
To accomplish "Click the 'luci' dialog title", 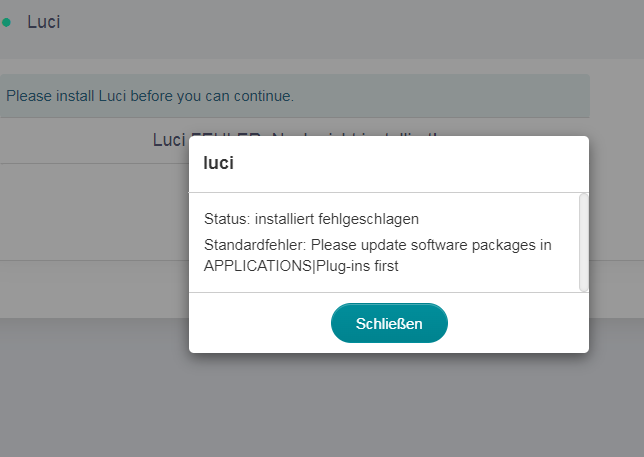I will tap(218, 163).
